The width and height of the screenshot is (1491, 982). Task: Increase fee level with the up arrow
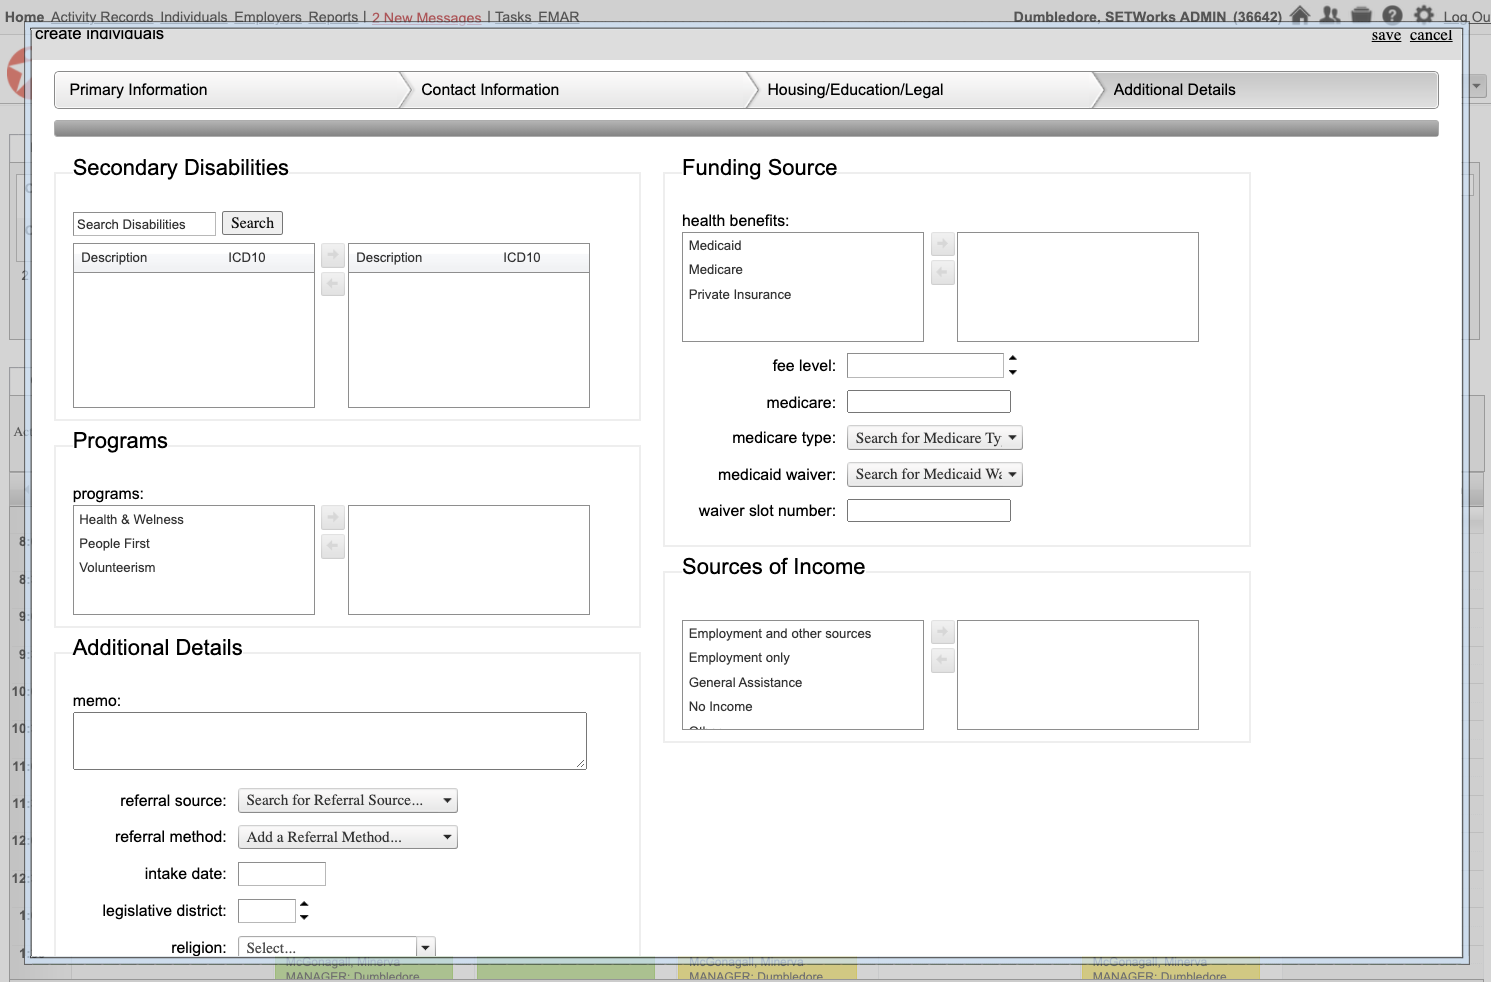pos(1013,358)
